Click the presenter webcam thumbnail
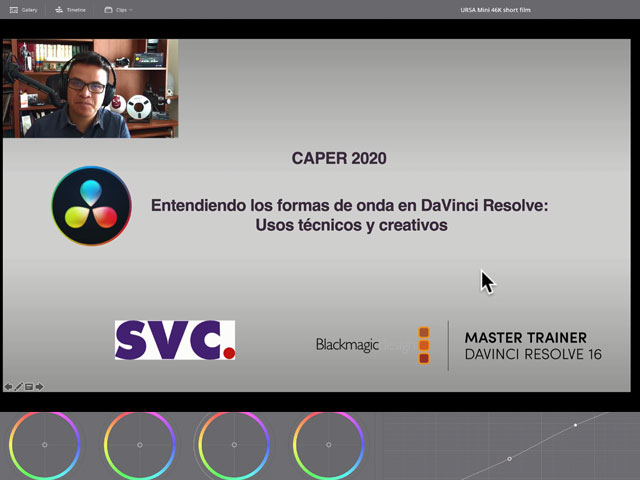This screenshot has height=480, width=640. (x=91, y=88)
